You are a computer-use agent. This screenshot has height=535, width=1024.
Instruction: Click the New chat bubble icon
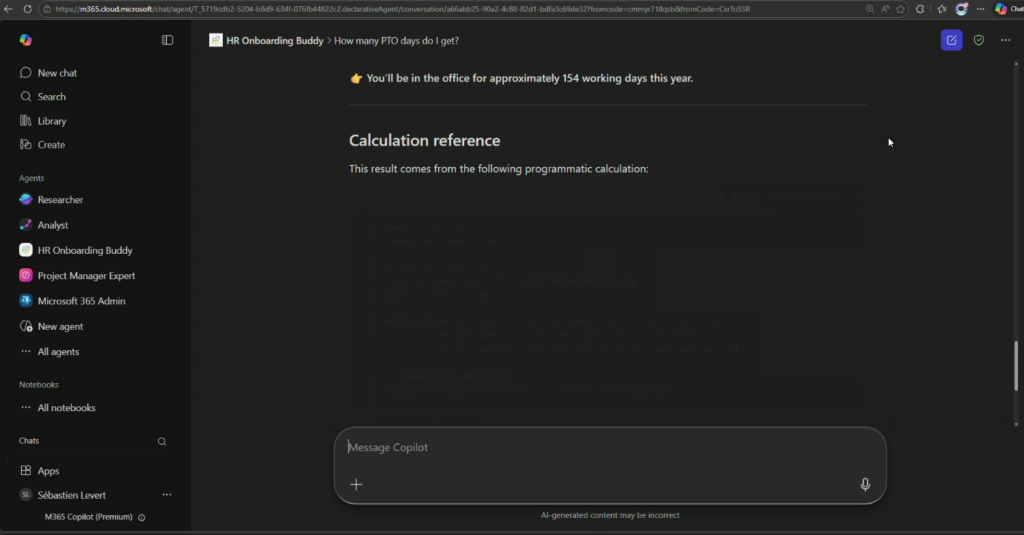[25, 73]
